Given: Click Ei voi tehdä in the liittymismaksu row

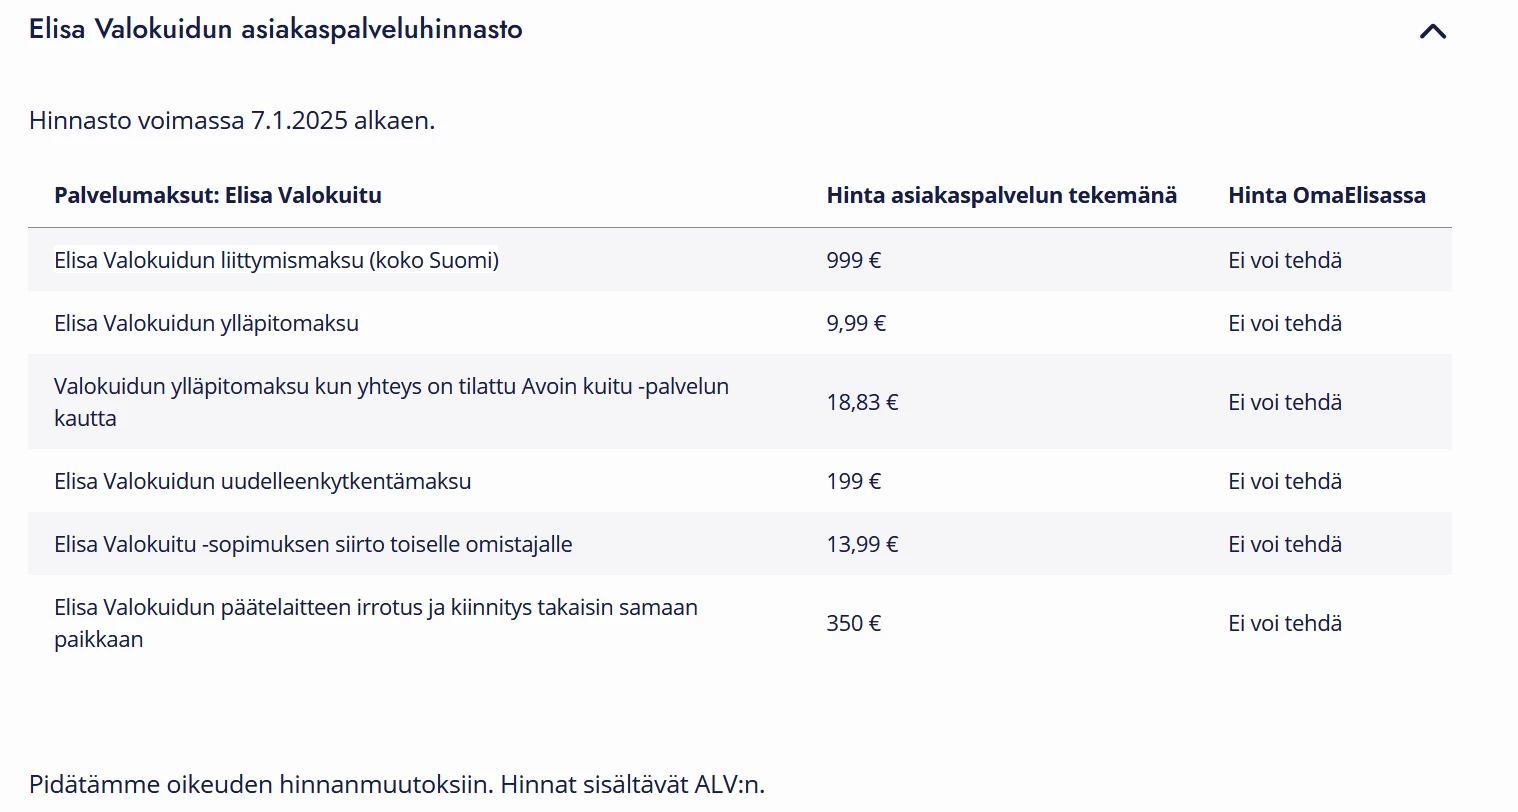Looking at the screenshot, I should click(x=1284, y=260).
